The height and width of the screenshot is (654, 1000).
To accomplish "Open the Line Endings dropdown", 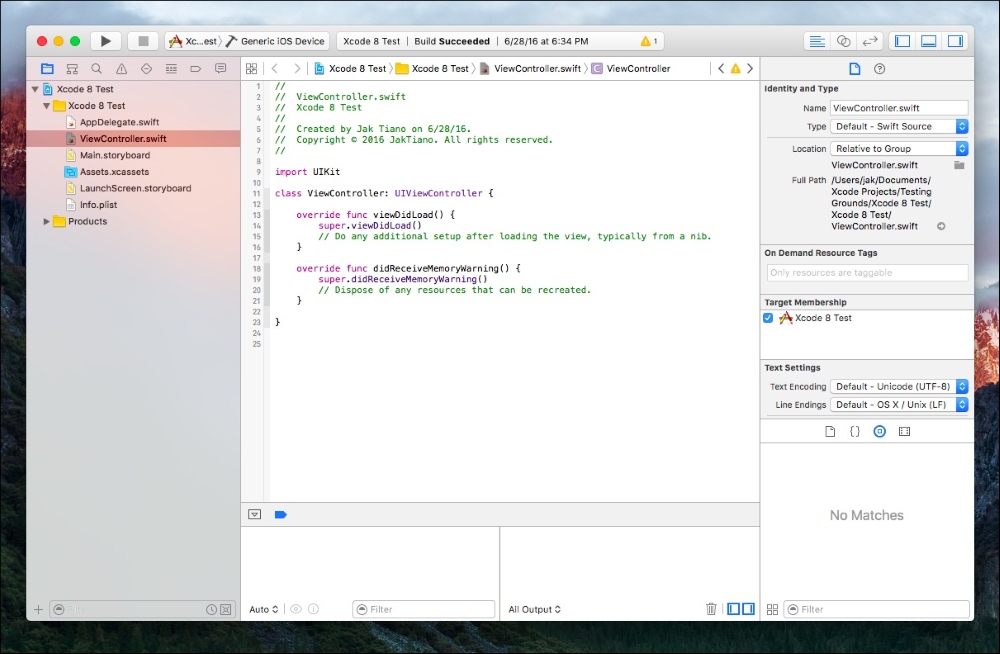I will (899, 405).
